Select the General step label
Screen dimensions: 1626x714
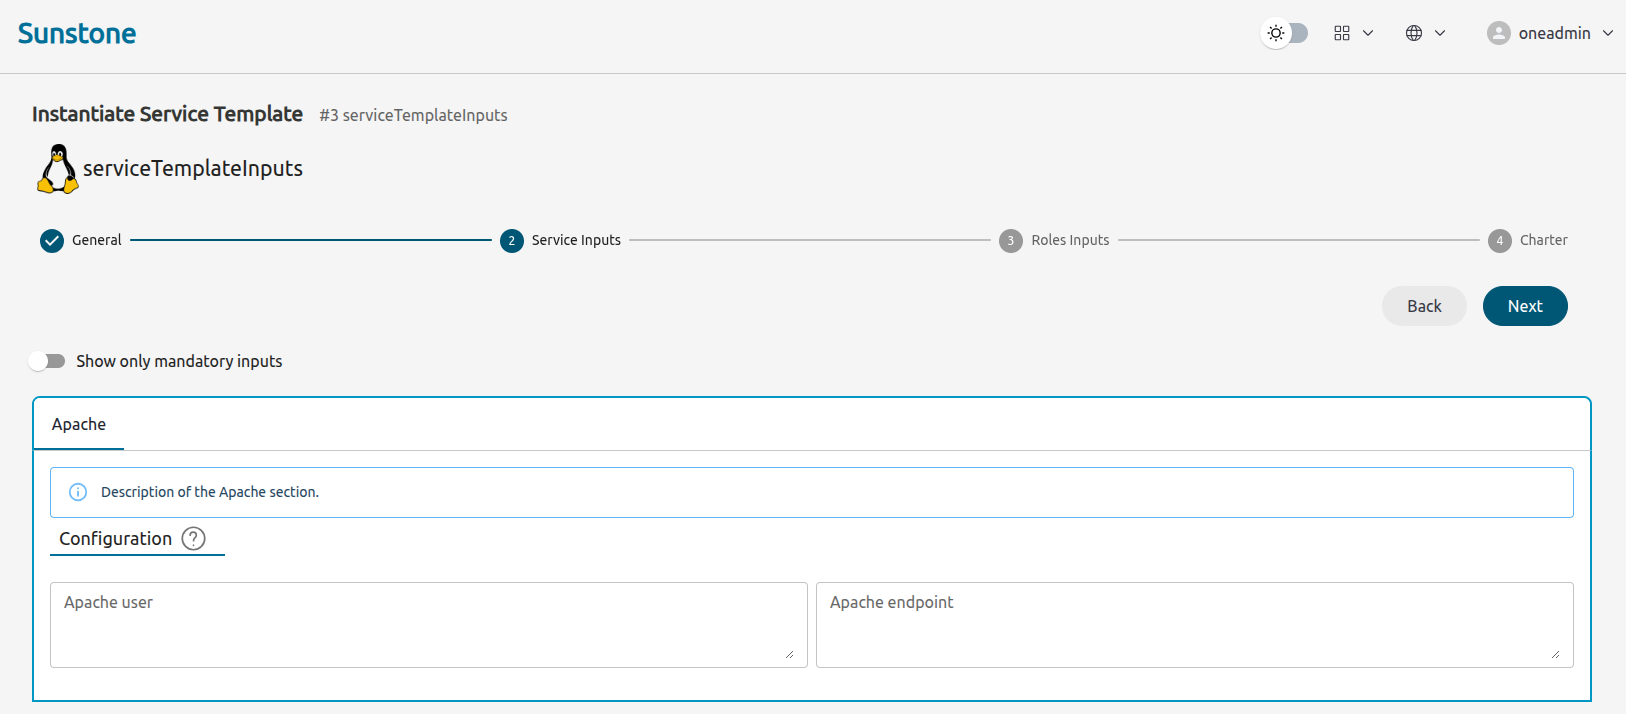click(97, 240)
